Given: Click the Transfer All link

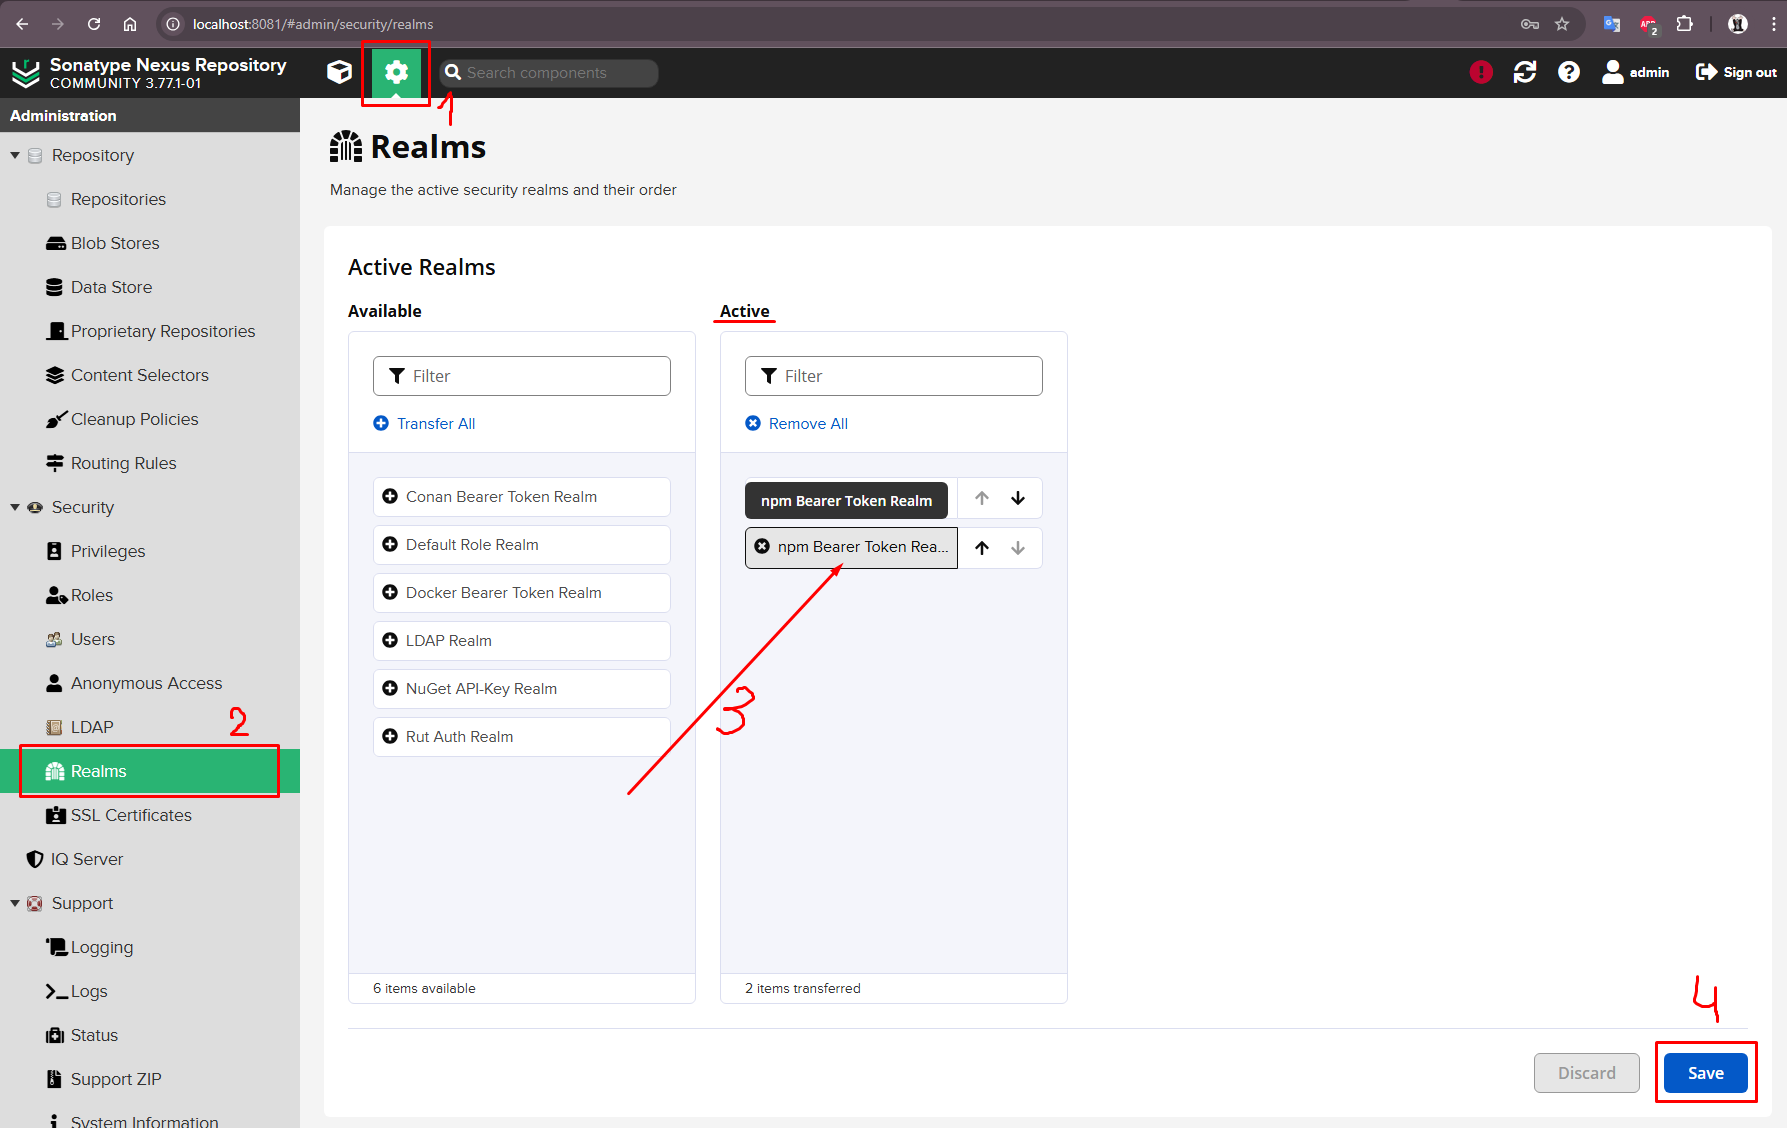Looking at the screenshot, I should (435, 424).
